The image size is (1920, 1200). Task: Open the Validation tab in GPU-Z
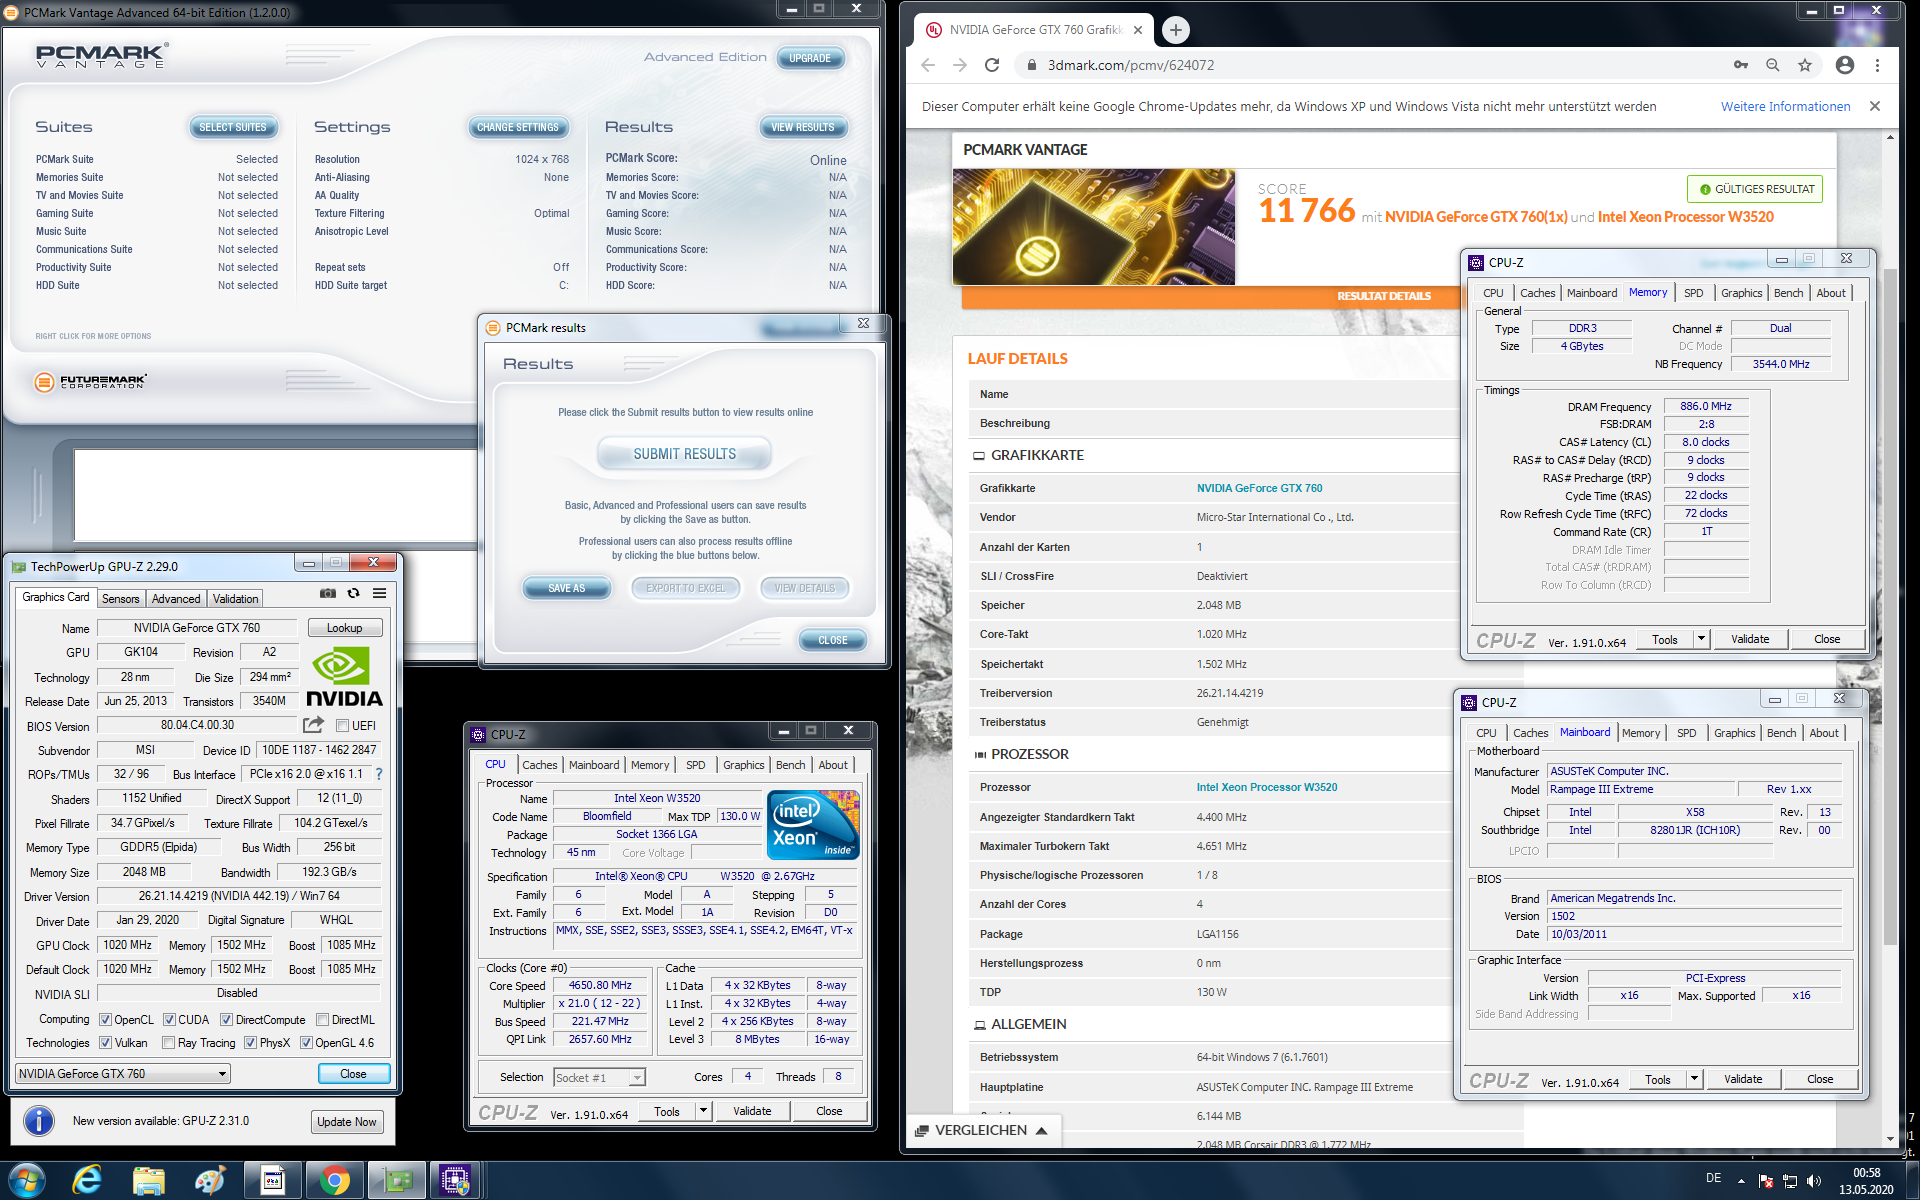pyautogui.click(x=235, y=599)
